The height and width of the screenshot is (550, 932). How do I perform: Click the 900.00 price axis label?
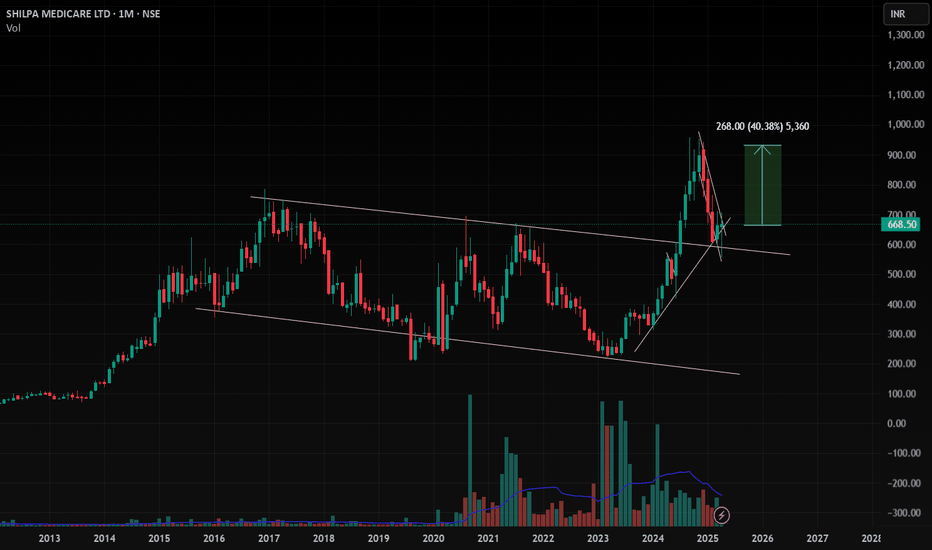(902, 155)
